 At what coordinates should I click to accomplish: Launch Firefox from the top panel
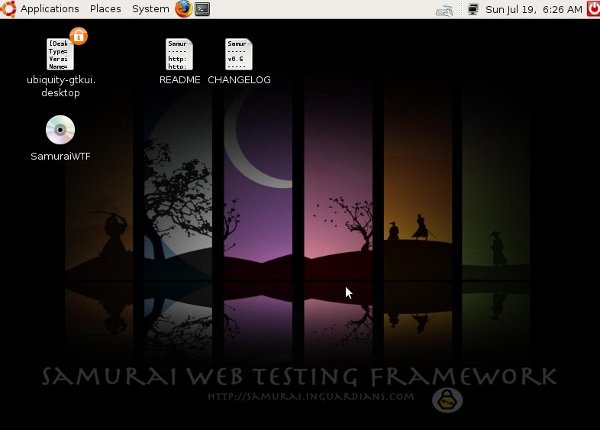coord(184,9)
